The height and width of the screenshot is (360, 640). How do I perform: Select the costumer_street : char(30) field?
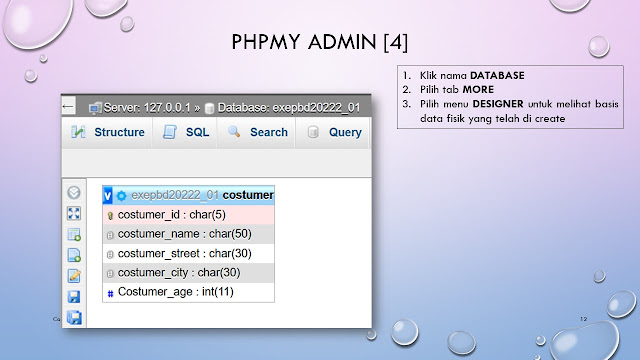click(x=189, y=253)
